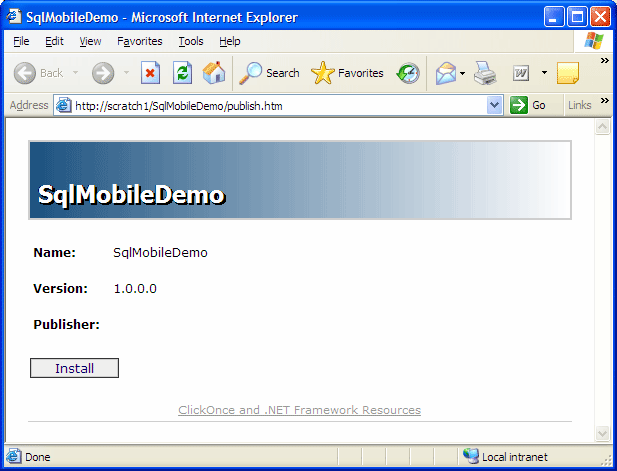Click the Publisher: label
This screenshot has width=617, height=471.
pos(67,325)
